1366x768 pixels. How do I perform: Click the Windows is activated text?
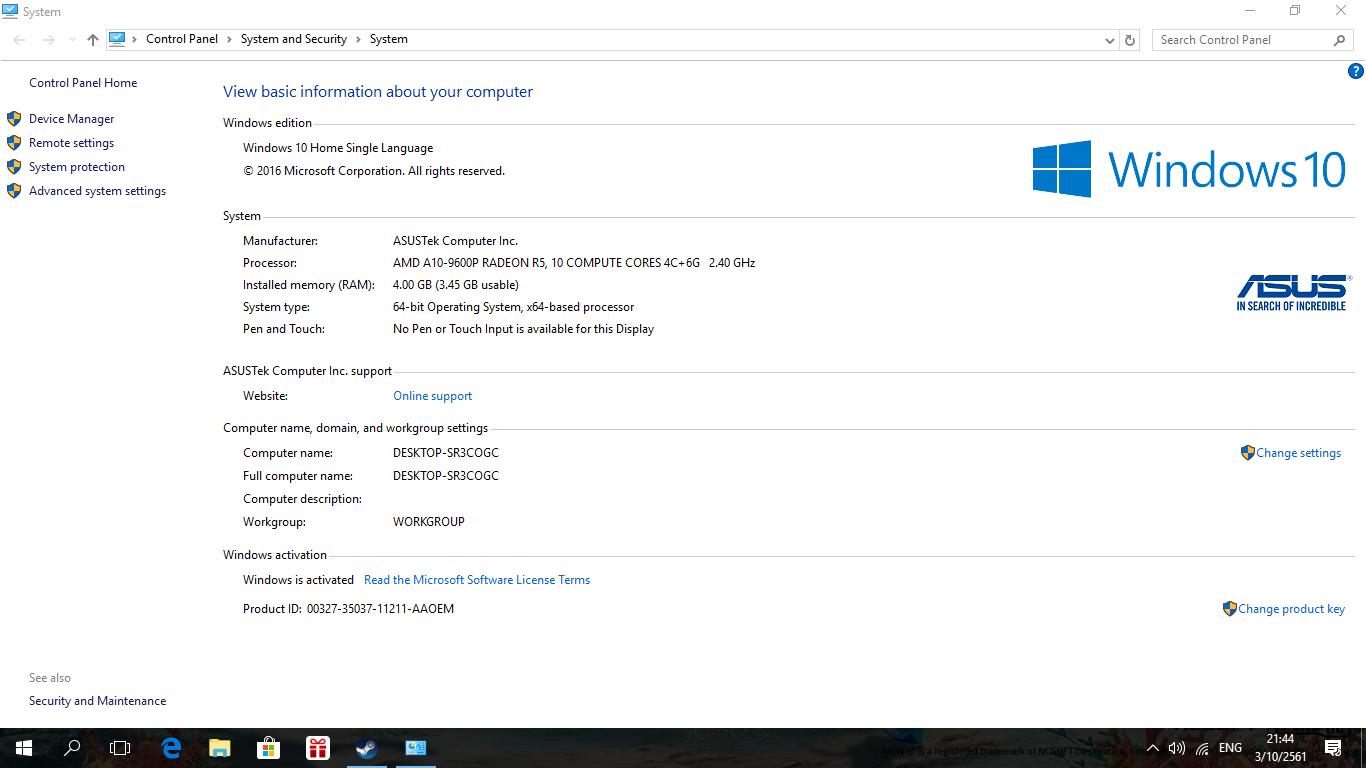click(298, 580)
